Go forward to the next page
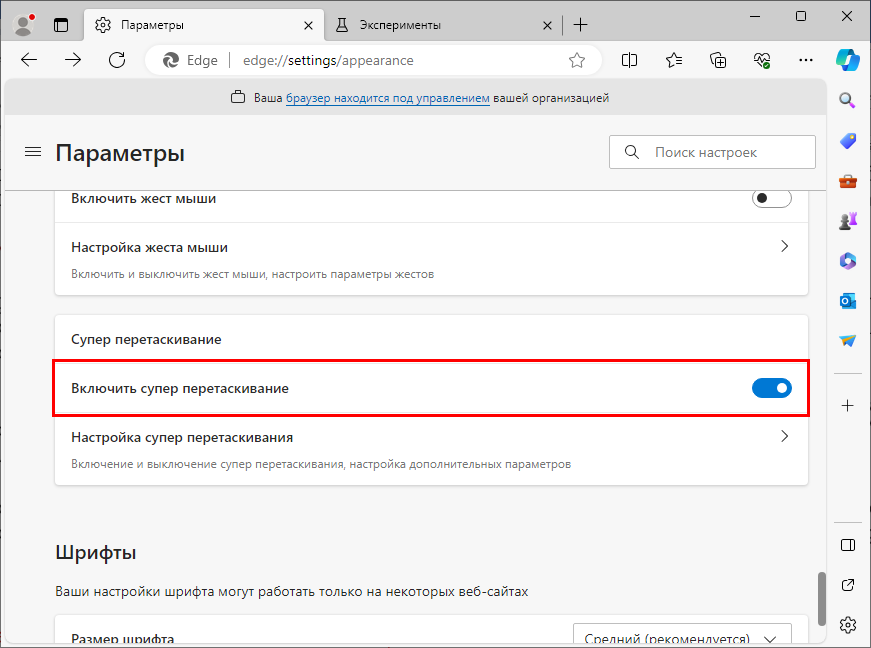Screen dimensions: 871x648 pyautogui.click(x=73, y=60)
